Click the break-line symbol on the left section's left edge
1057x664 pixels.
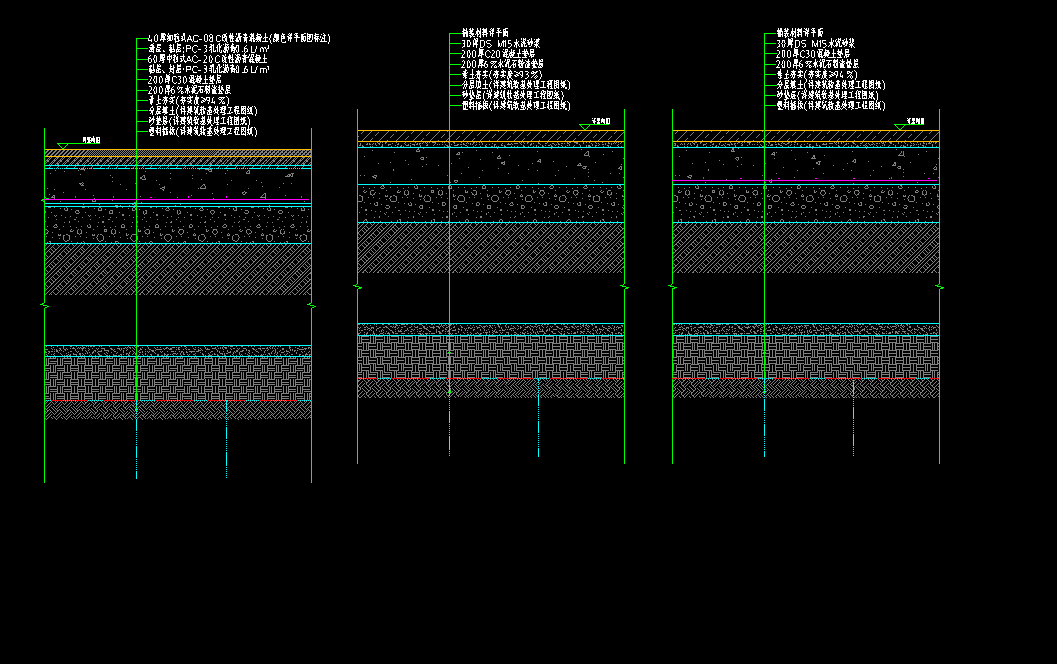(44, 303)
